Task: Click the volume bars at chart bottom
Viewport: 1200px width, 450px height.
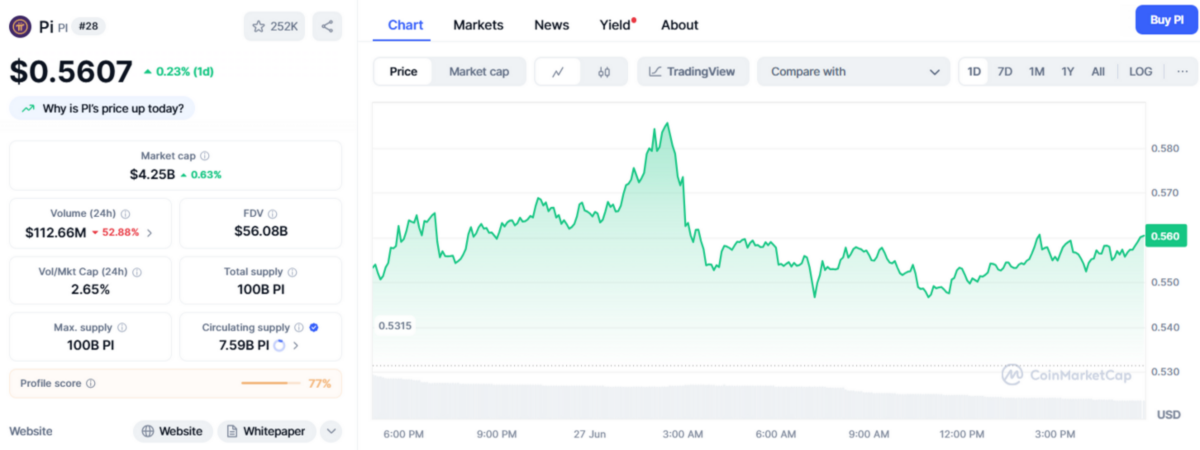Action: (x=759, y=397)
